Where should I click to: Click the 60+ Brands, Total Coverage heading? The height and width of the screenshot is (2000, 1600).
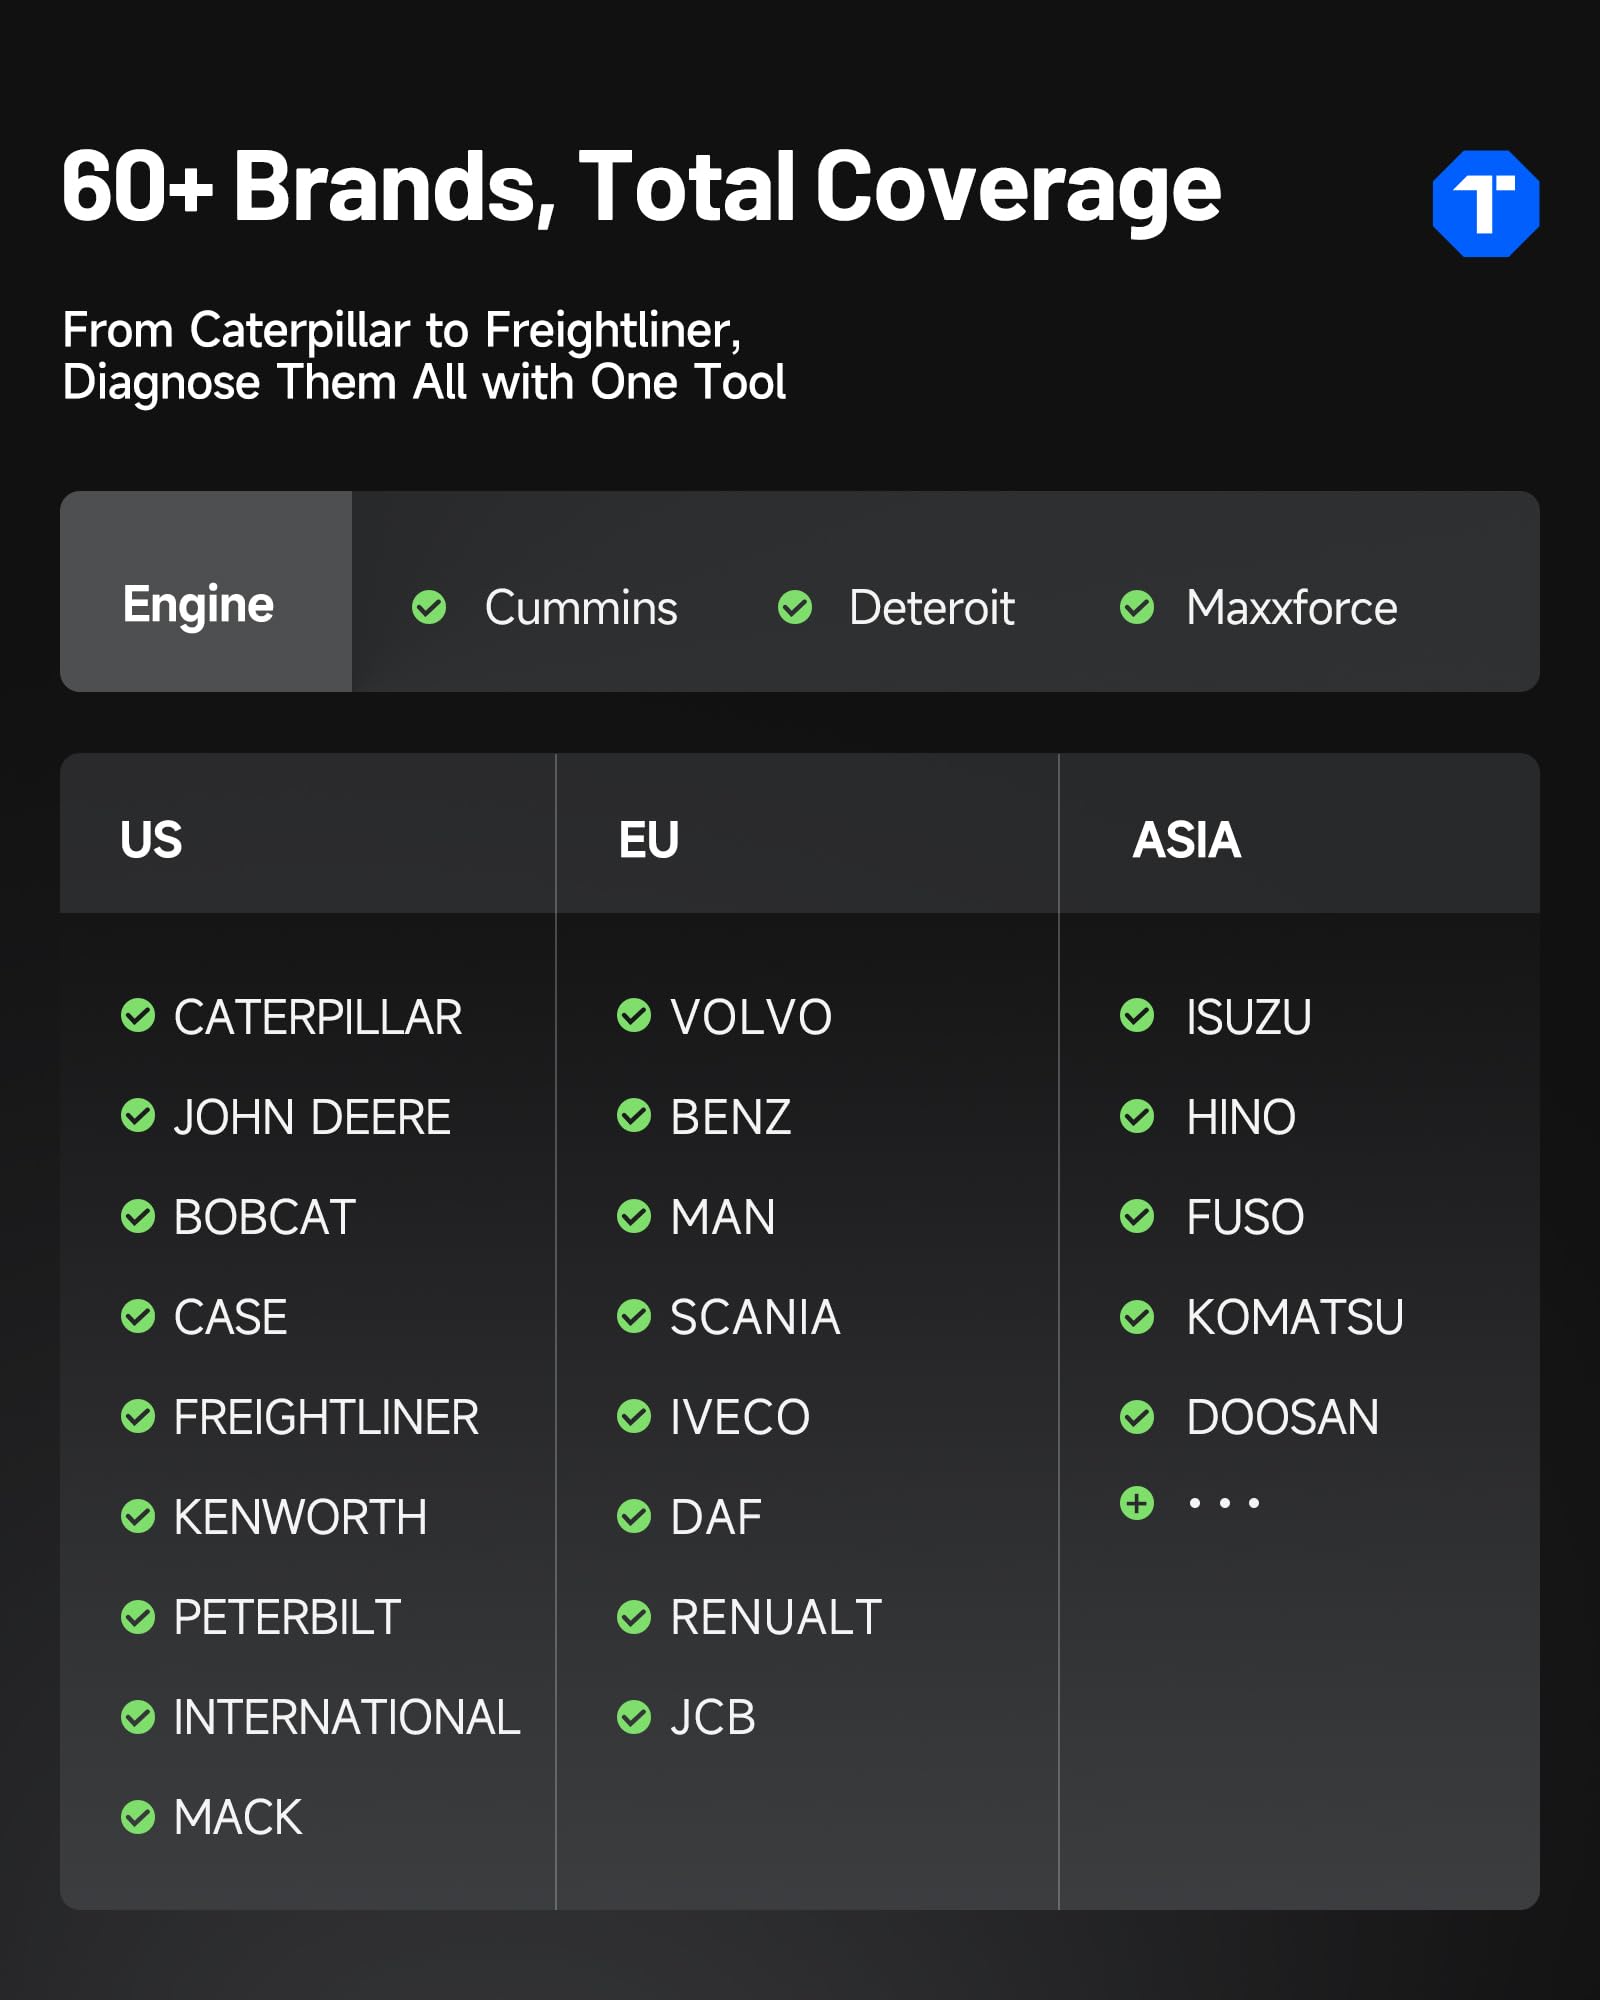pyautogui.click(x=641, y=187)
